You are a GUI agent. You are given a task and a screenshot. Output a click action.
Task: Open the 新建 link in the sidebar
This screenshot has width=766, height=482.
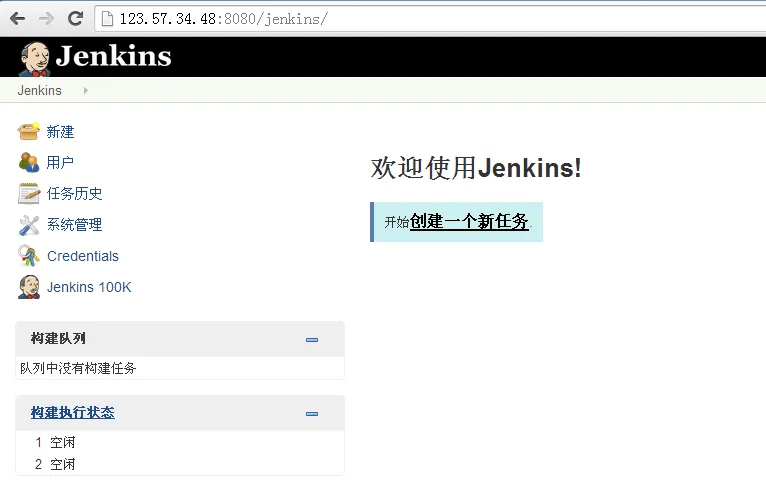pyautogui.click(x=60, y=132)
